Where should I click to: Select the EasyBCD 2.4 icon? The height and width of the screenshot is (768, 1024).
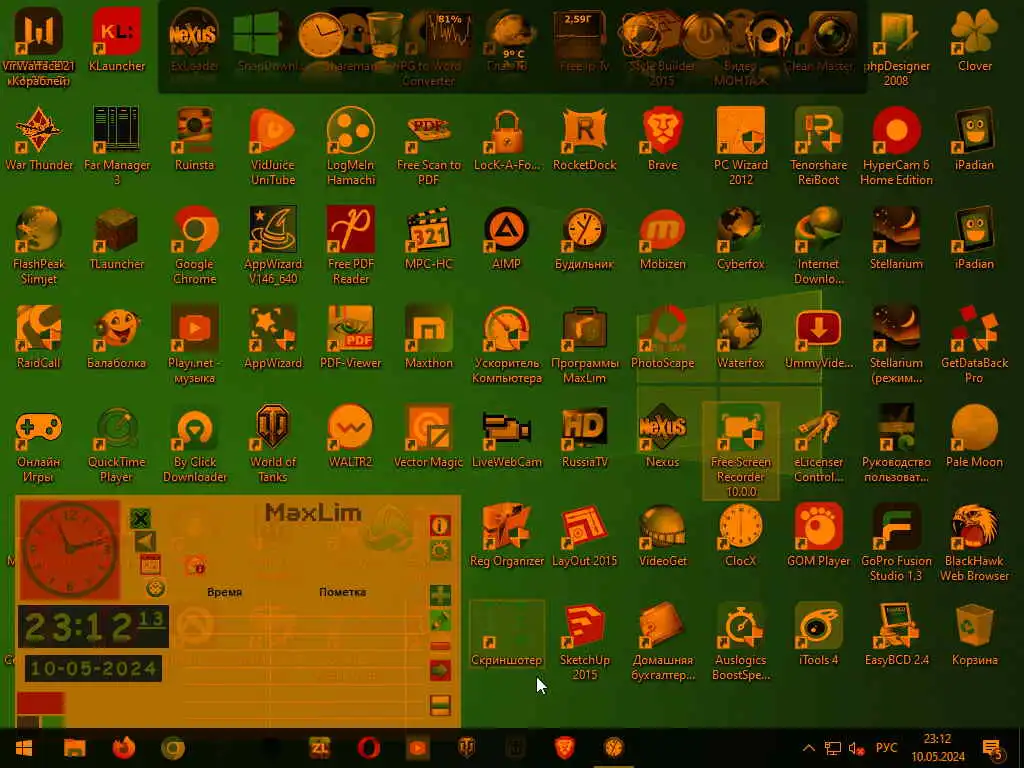(896, 635)
